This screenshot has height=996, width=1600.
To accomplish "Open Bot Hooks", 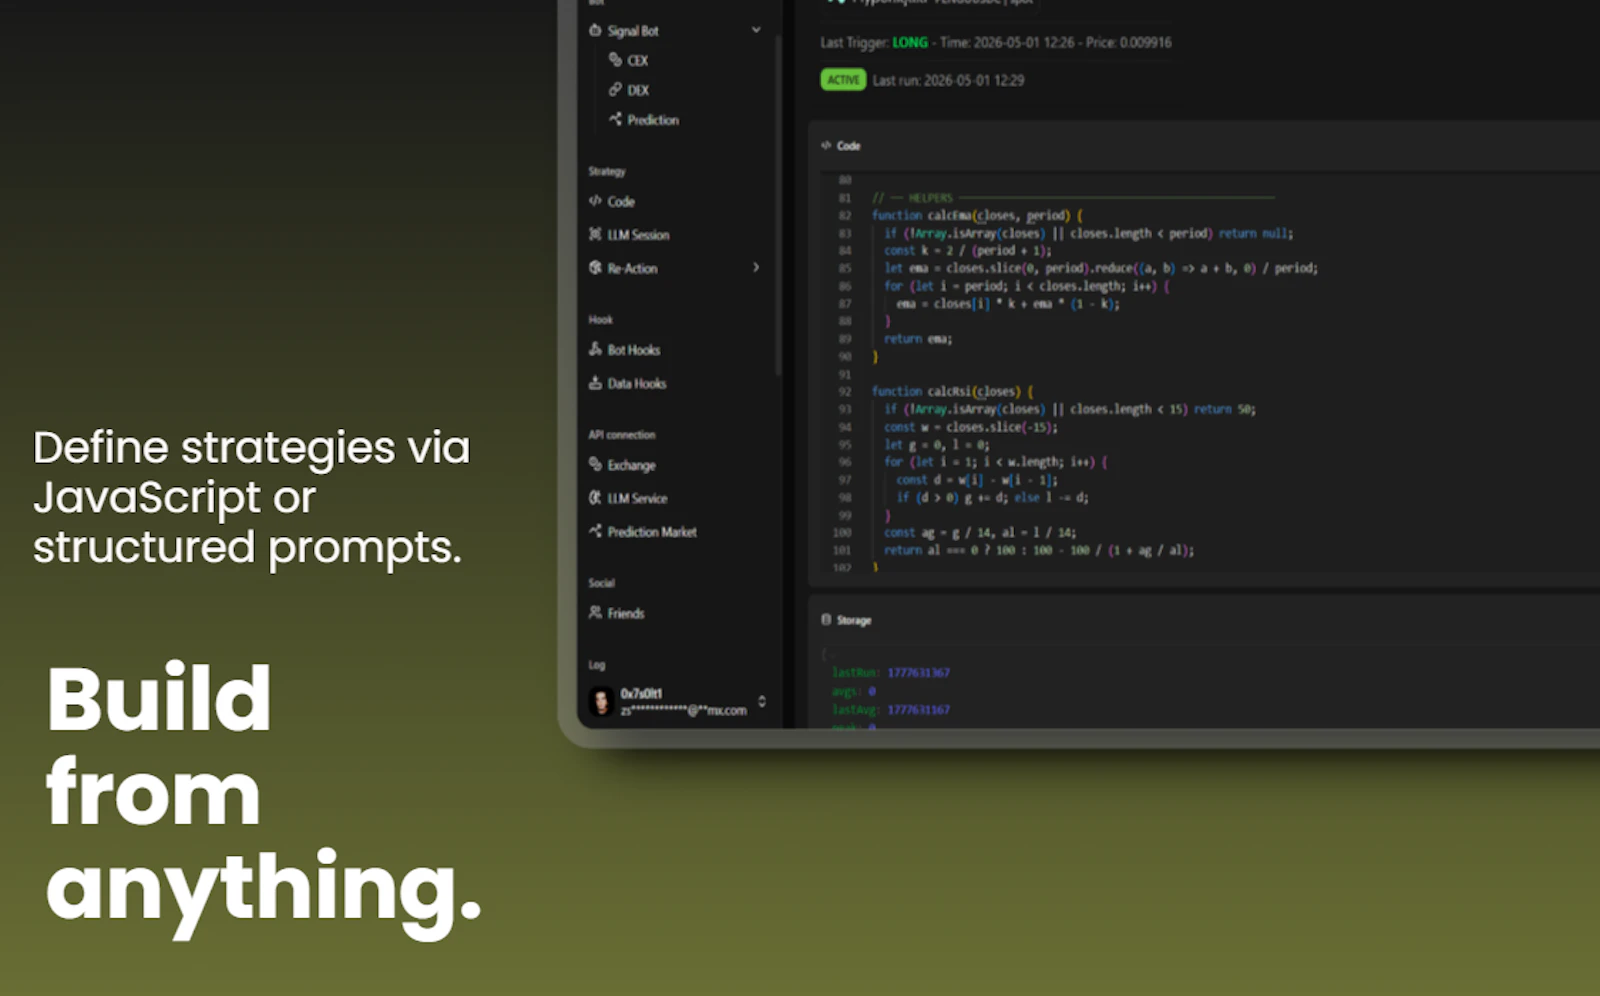I will pos(634,351).
